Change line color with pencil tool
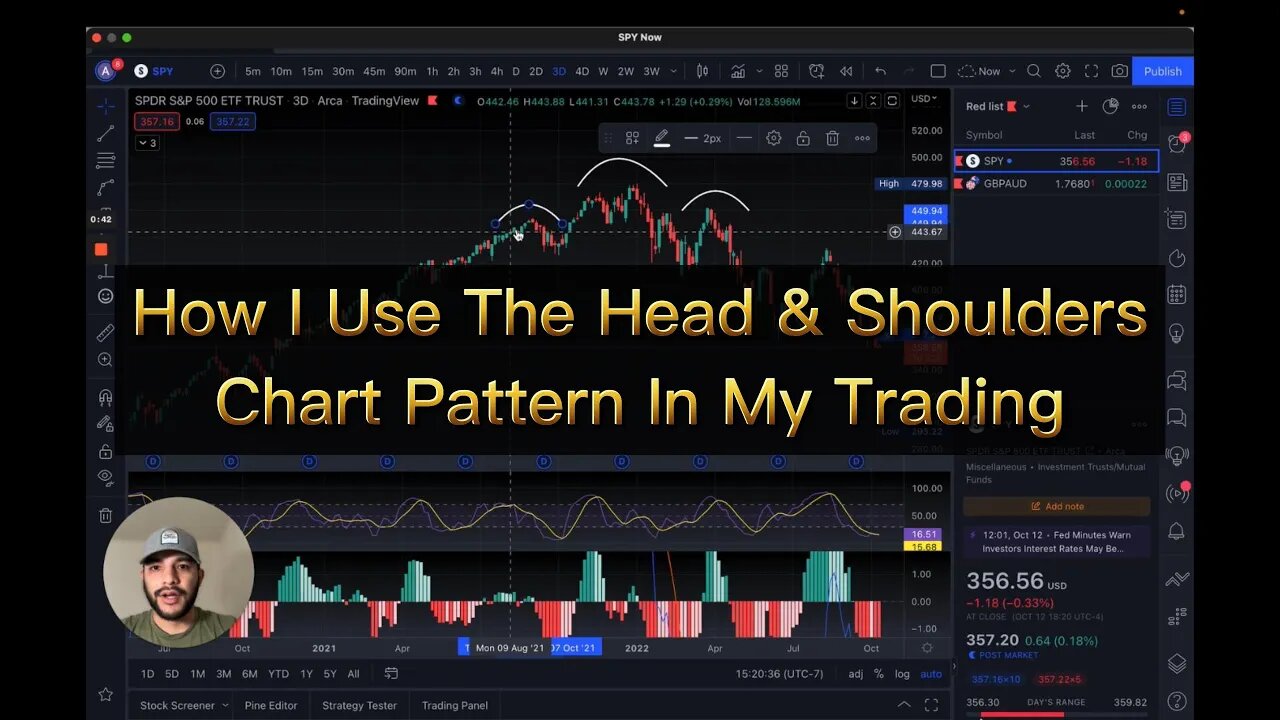Viewport: 1280px width, 720px height. pos(662,138)
